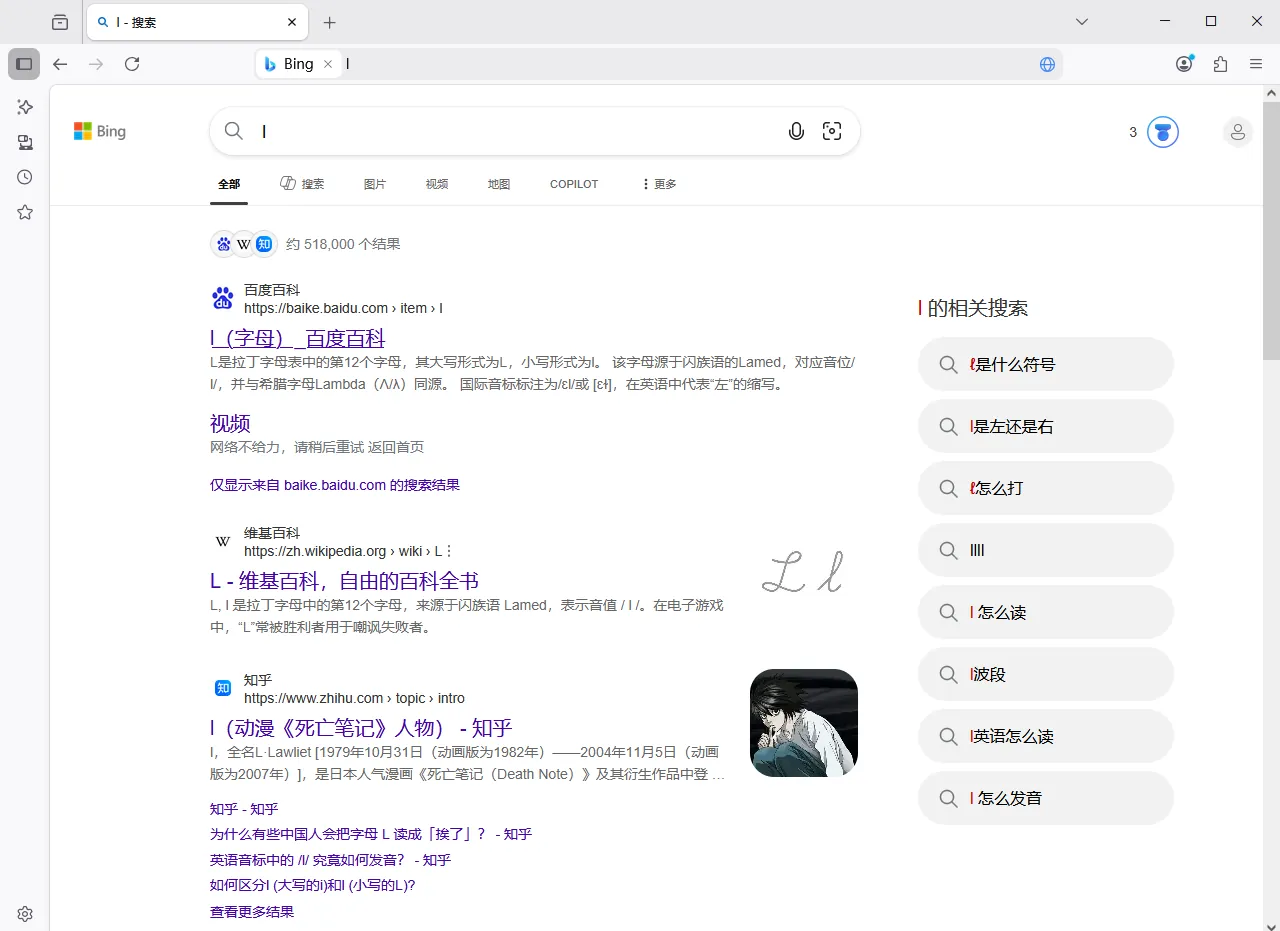Viewport: 1280px width, 931px height.
Task: Open settings via the gear icon
Action: point(24,913)
